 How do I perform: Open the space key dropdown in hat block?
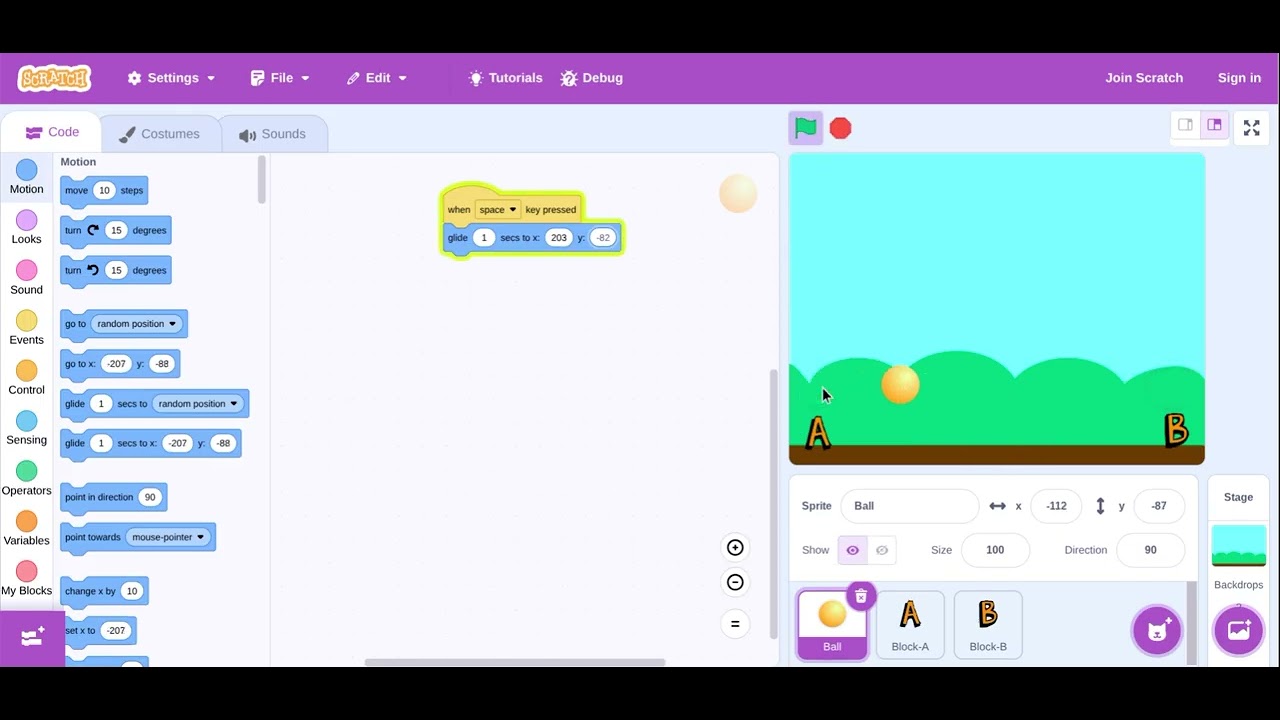pos(497,210)
